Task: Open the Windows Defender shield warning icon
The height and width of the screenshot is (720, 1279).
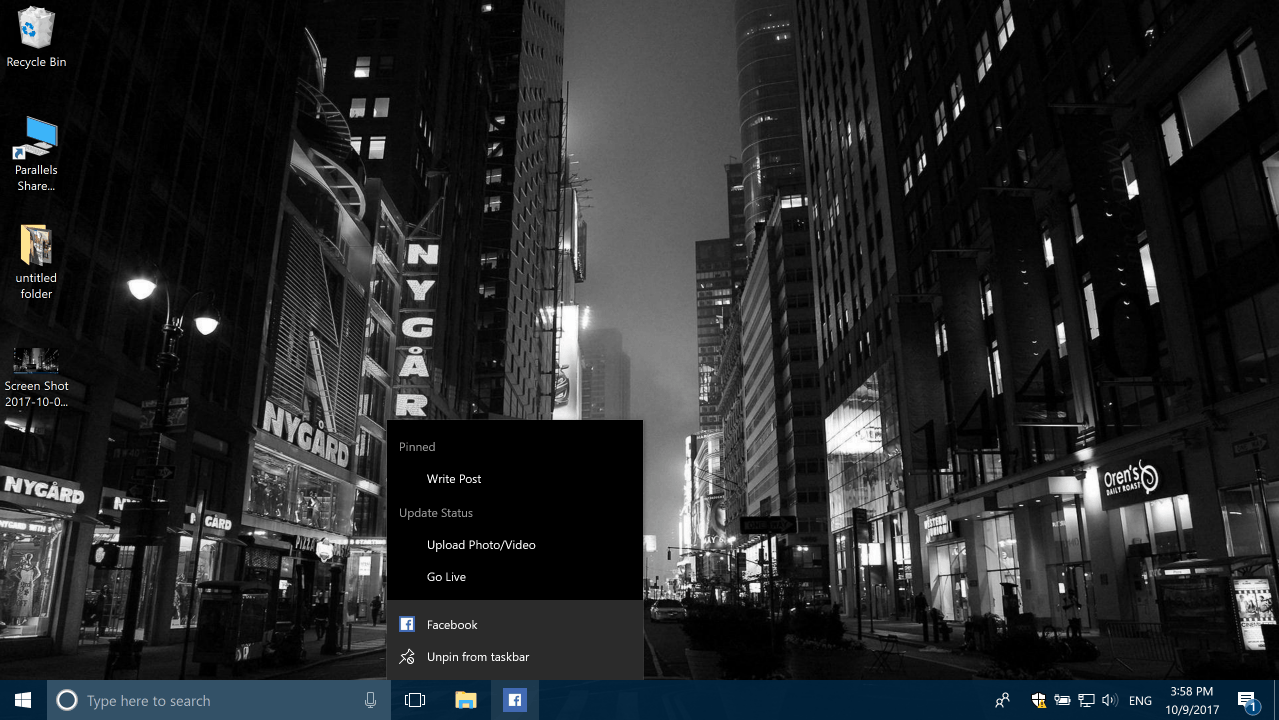Action: 1039,701
